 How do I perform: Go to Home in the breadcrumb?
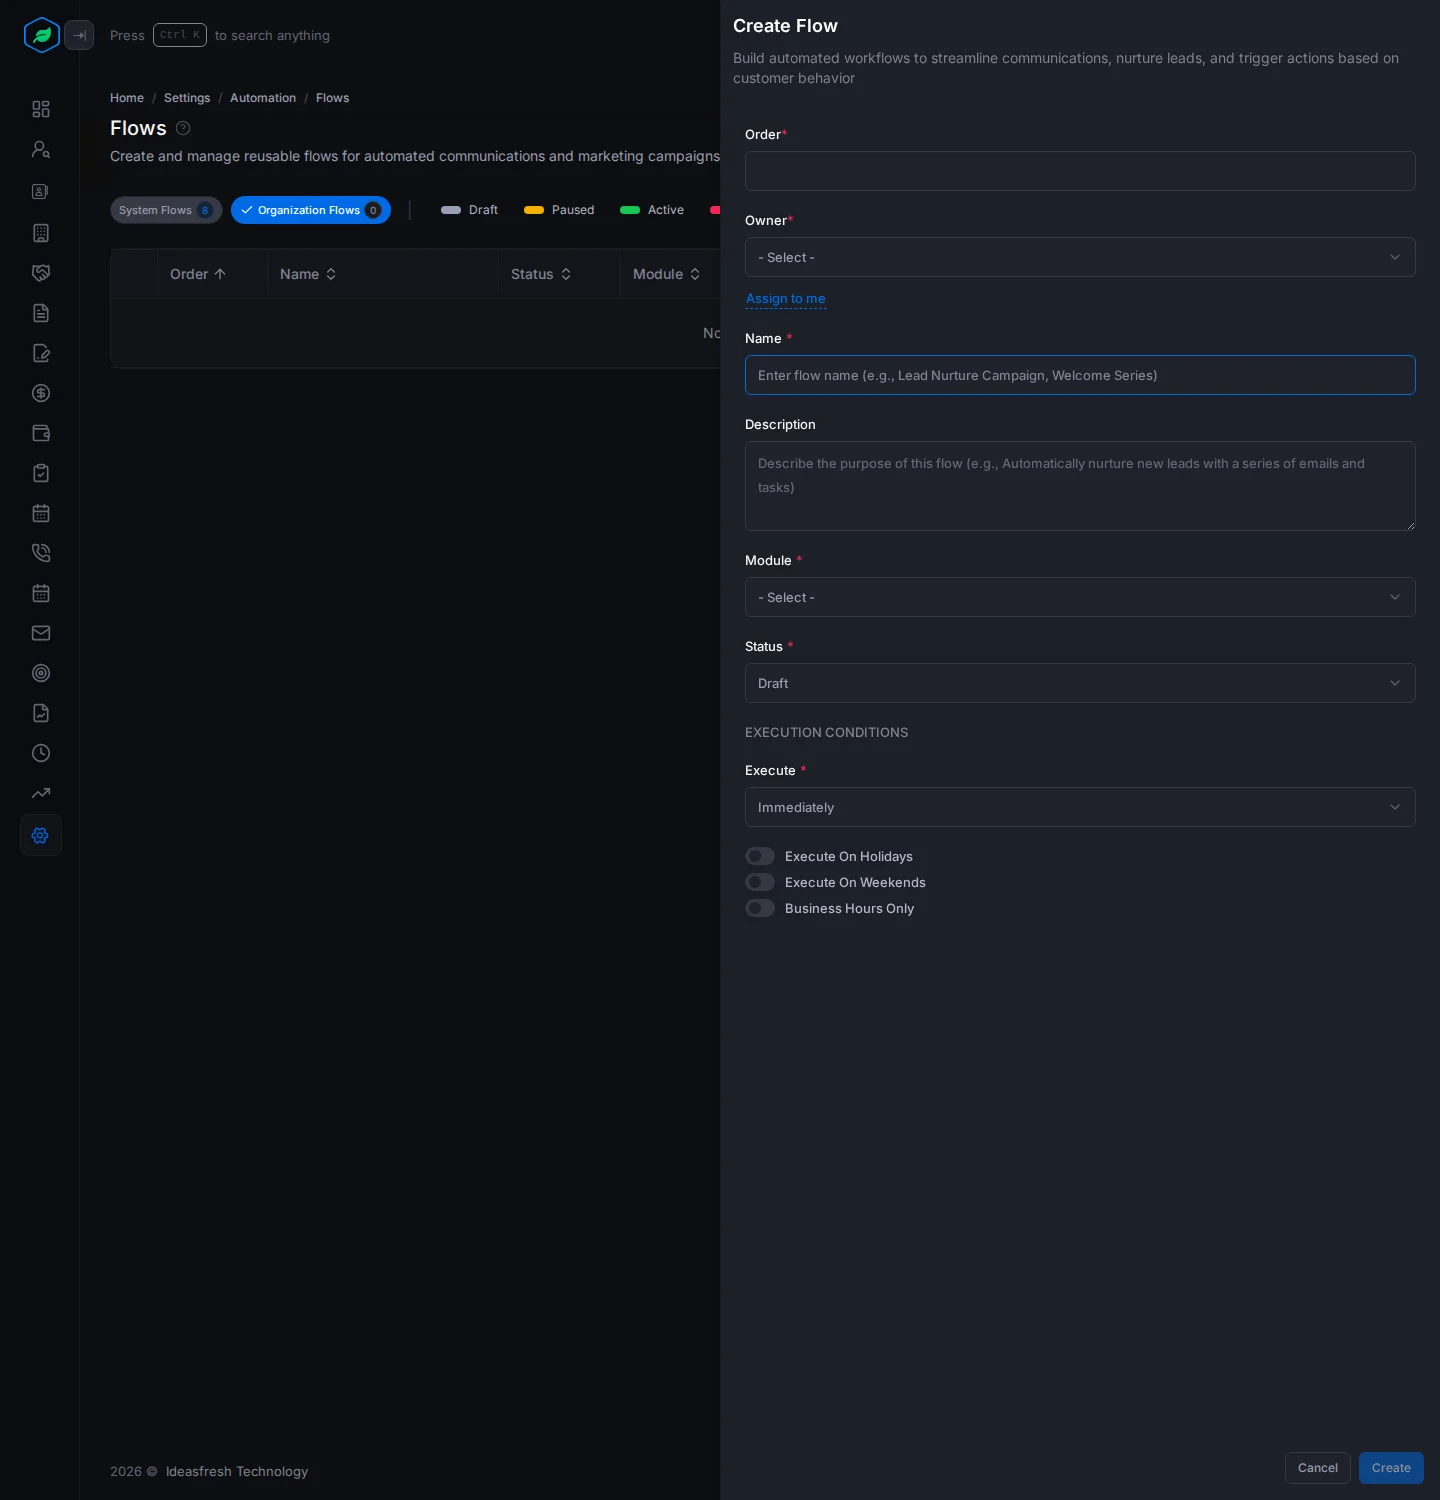(127, 98)
